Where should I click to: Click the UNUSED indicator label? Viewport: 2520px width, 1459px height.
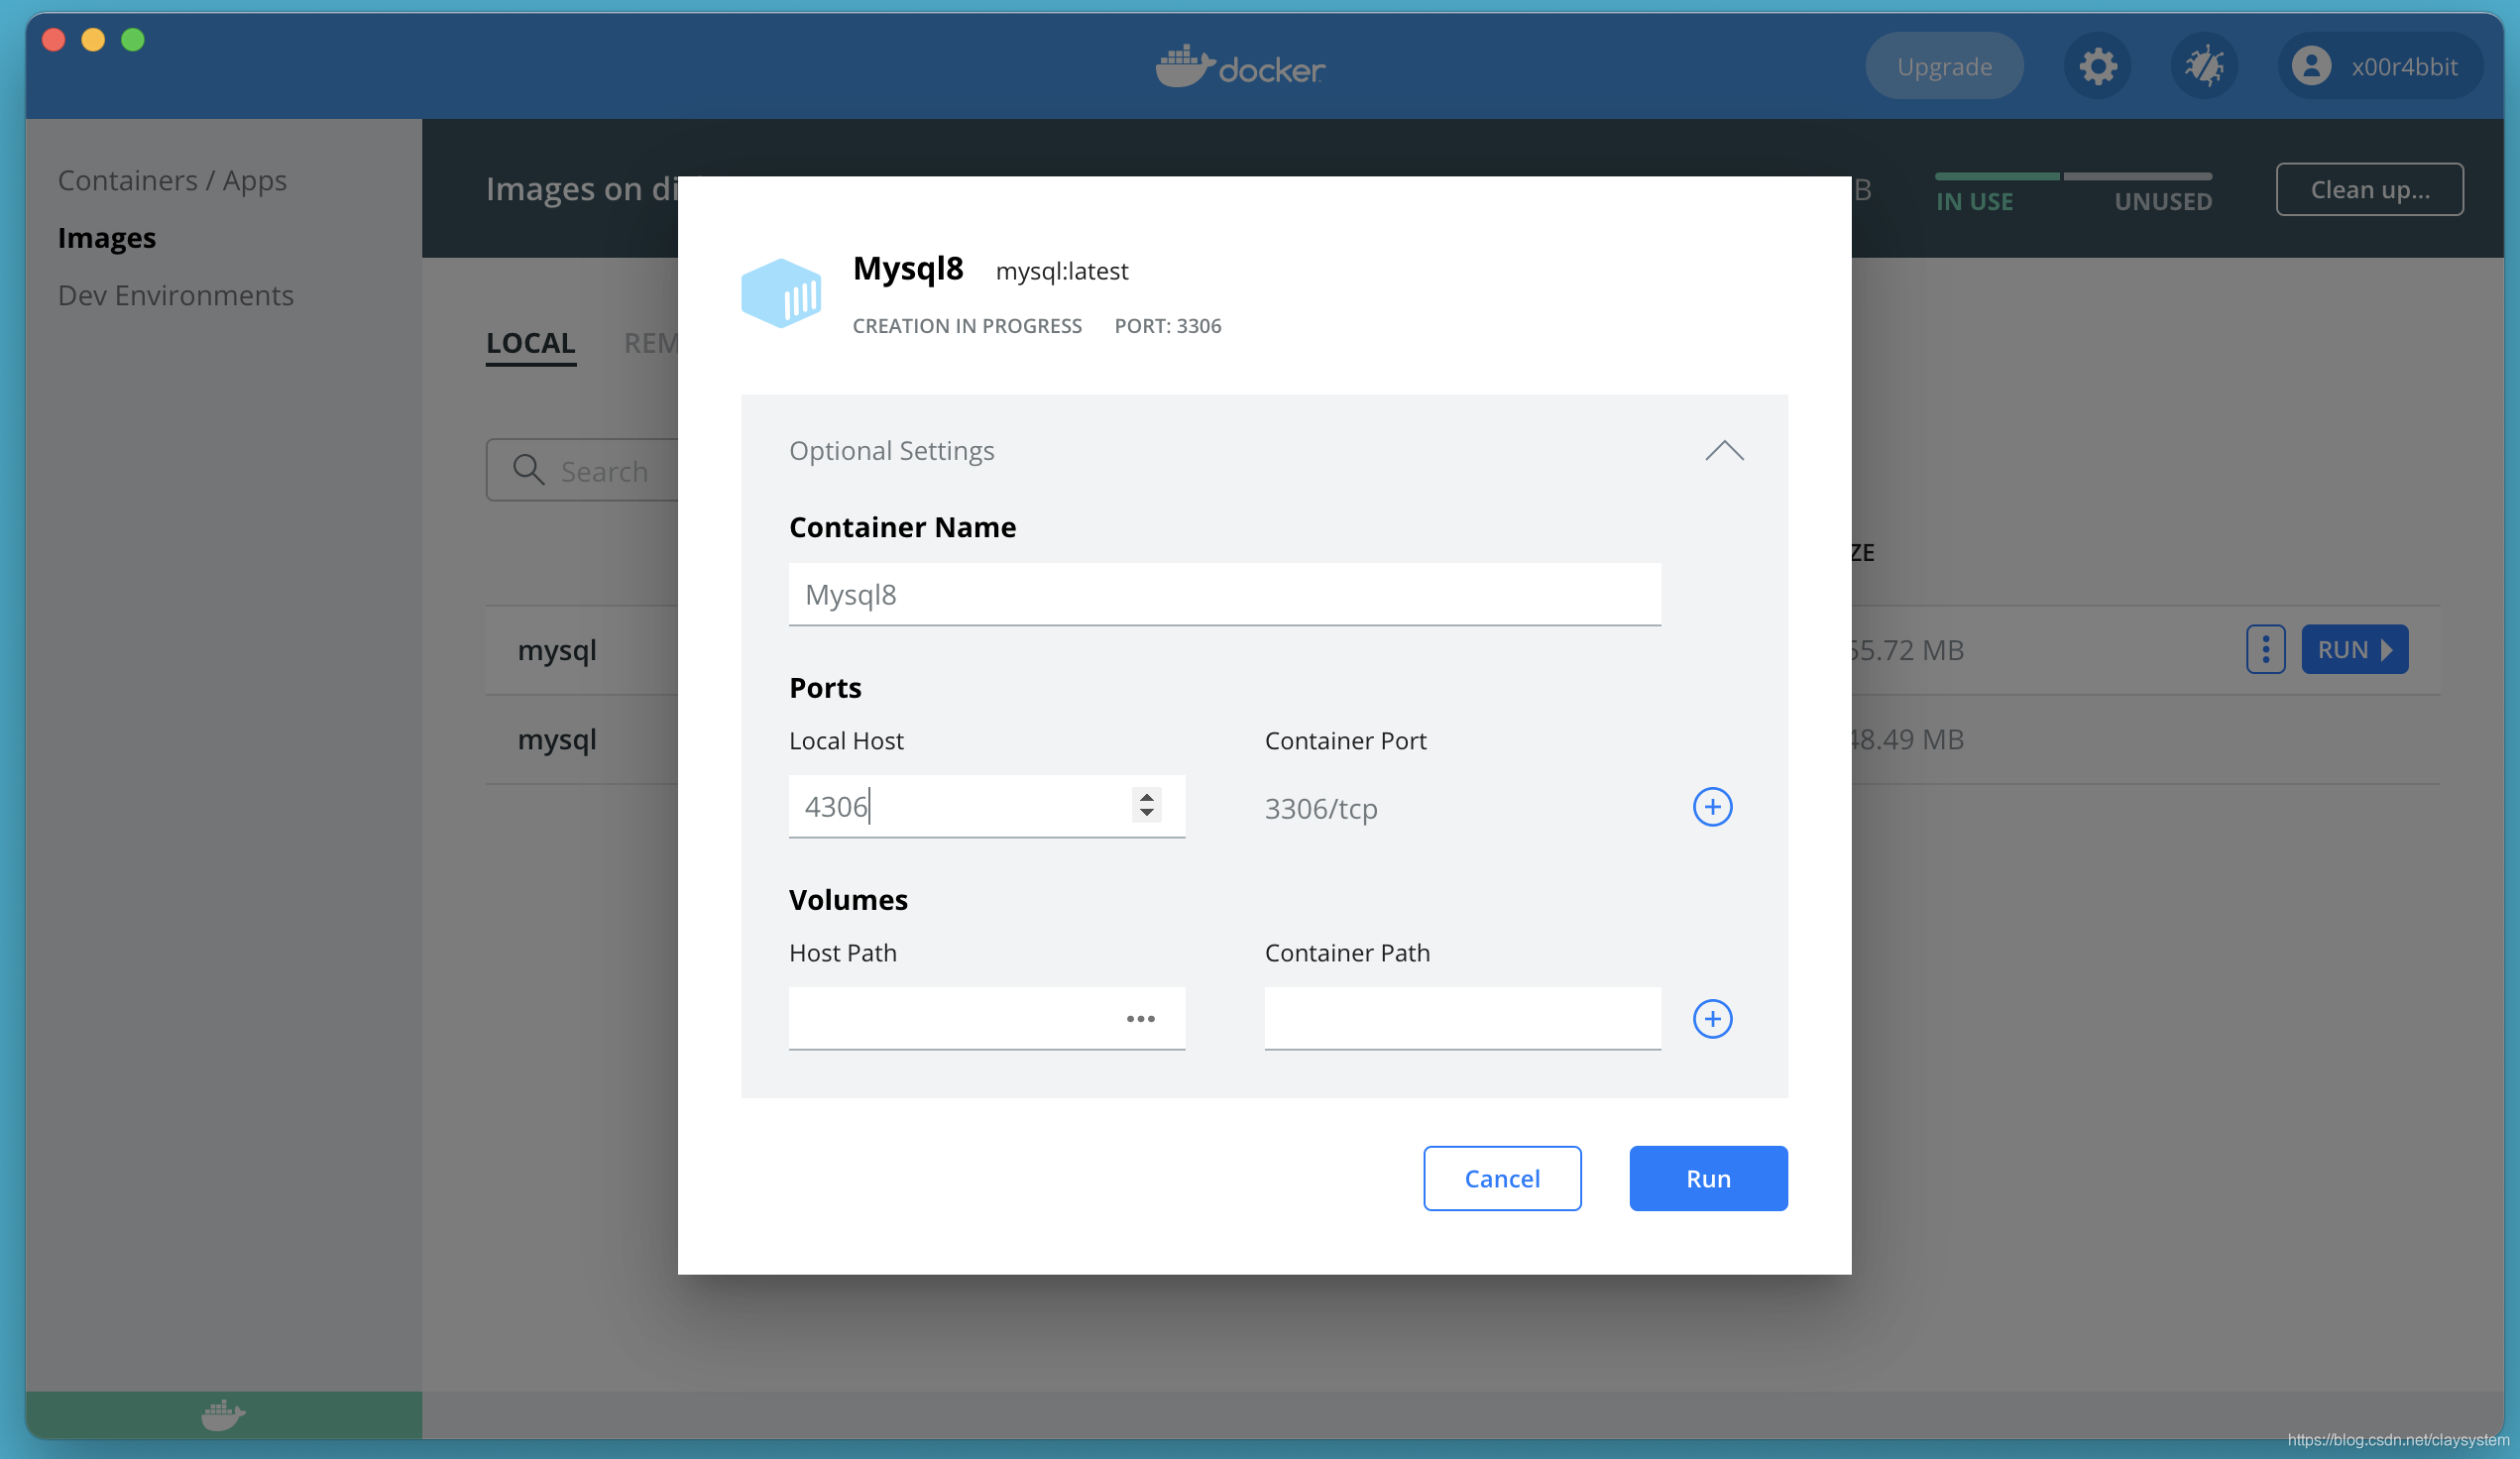click(x=2162, y=201)
